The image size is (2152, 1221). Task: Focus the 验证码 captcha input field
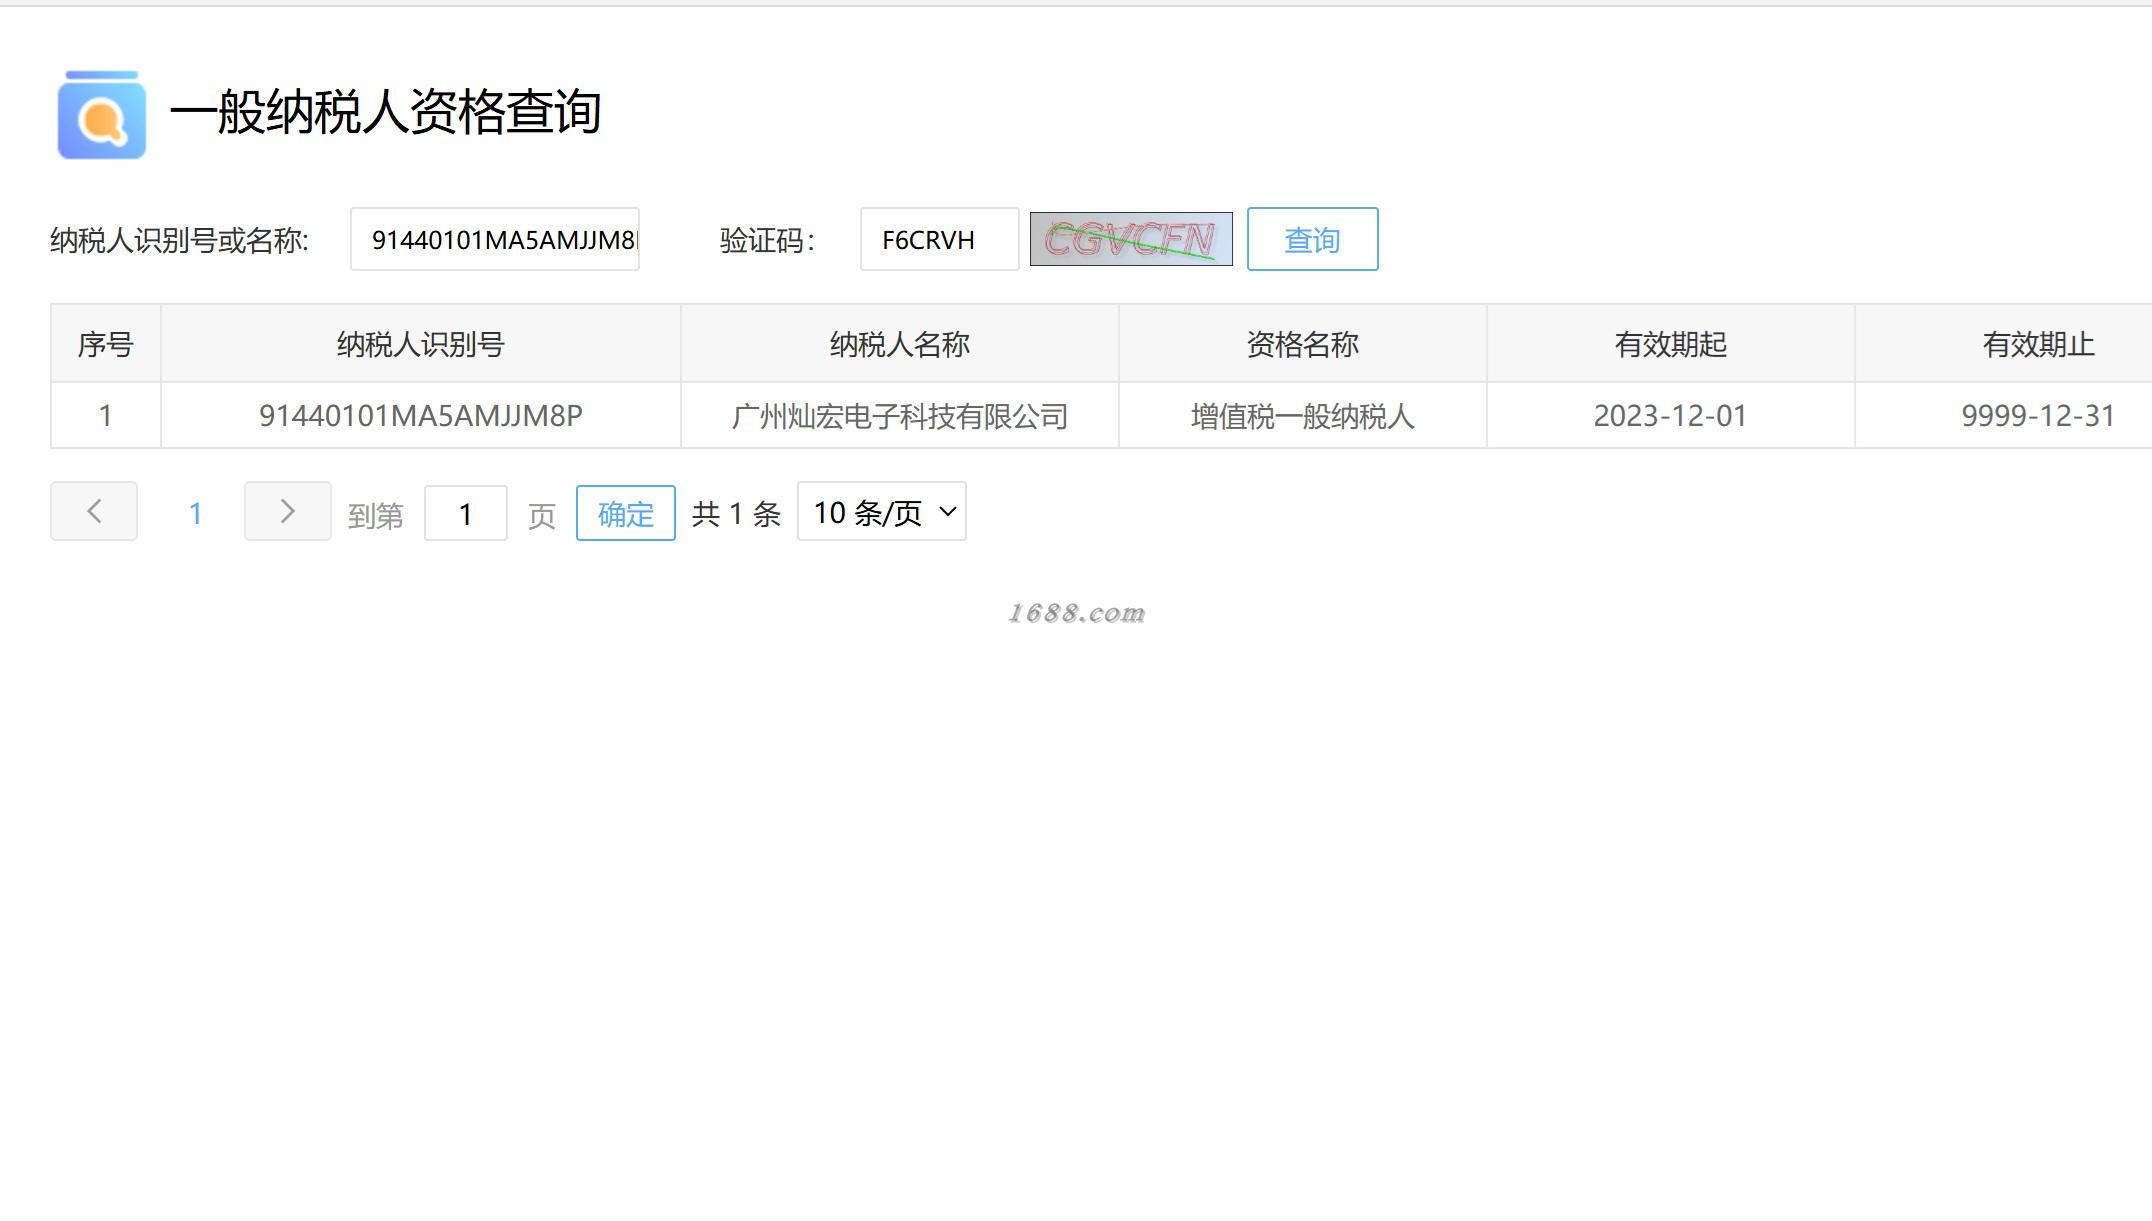click(x=939, y=239)
